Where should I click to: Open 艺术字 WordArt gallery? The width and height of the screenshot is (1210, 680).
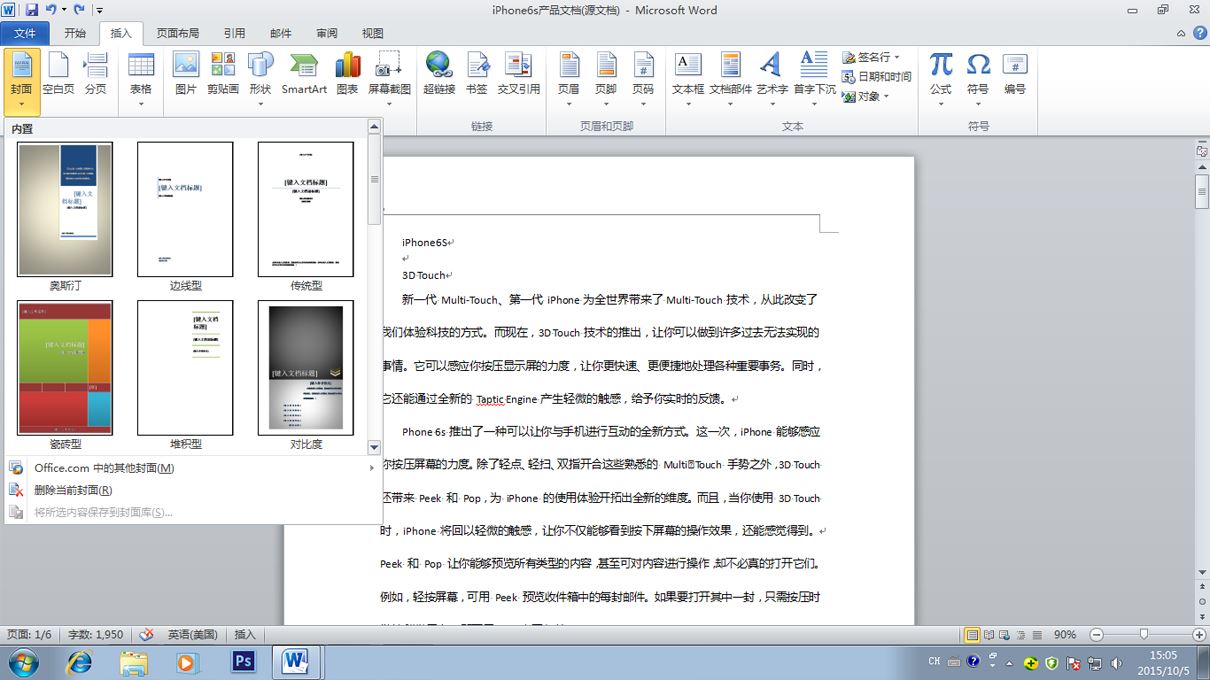[x=771, y=80]
